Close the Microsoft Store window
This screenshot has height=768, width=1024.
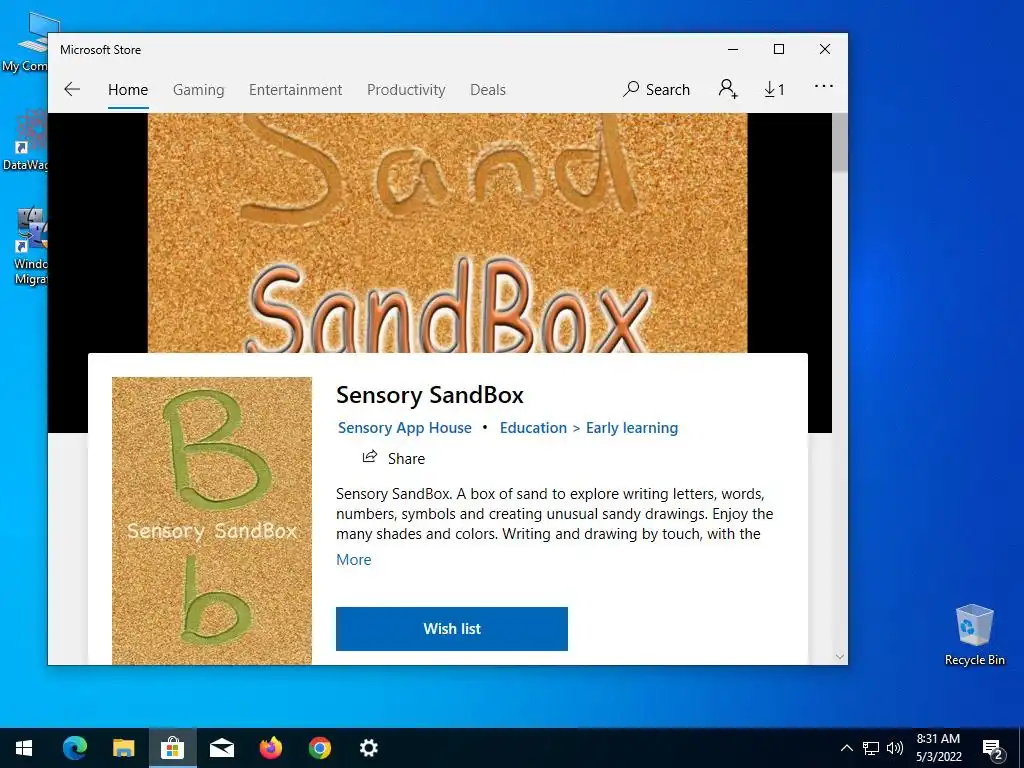pos(825,50)
